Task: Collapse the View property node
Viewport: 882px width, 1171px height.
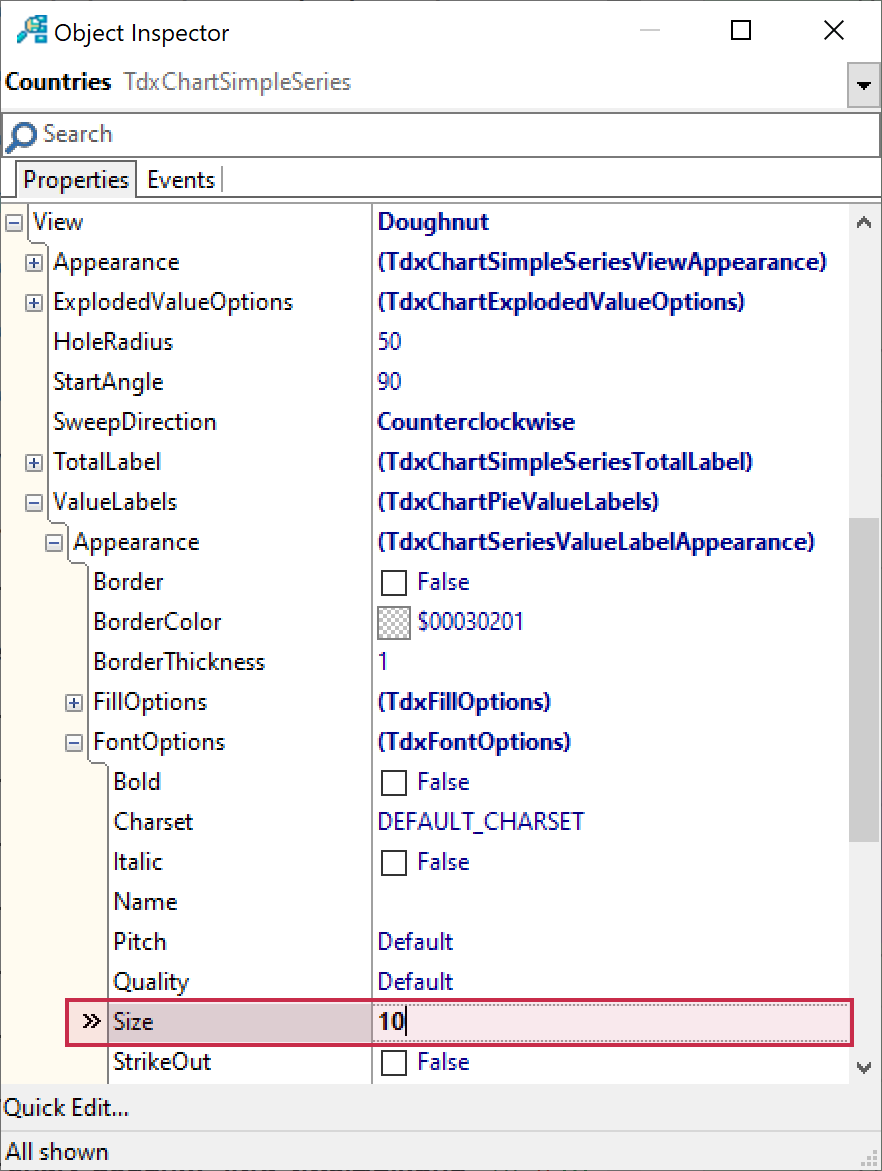Action: [14, 223]
